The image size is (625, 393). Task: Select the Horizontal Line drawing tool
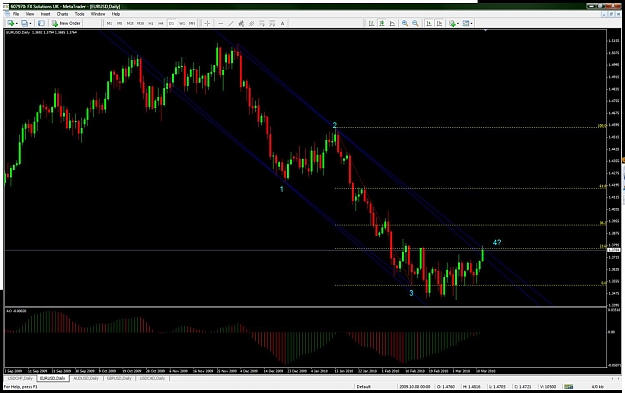[x=220, y=24]
